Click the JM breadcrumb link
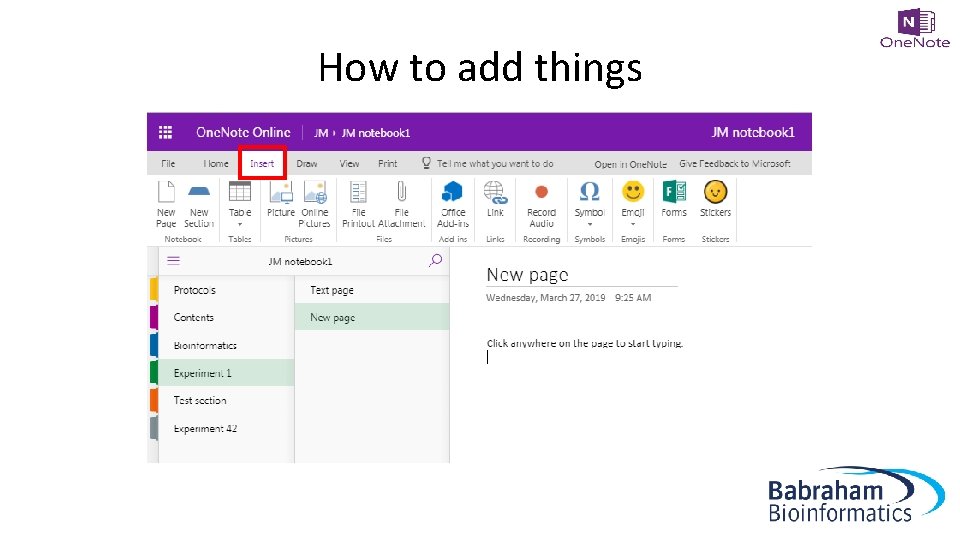This screenshot has height=540, width=960. coord(321,133)
